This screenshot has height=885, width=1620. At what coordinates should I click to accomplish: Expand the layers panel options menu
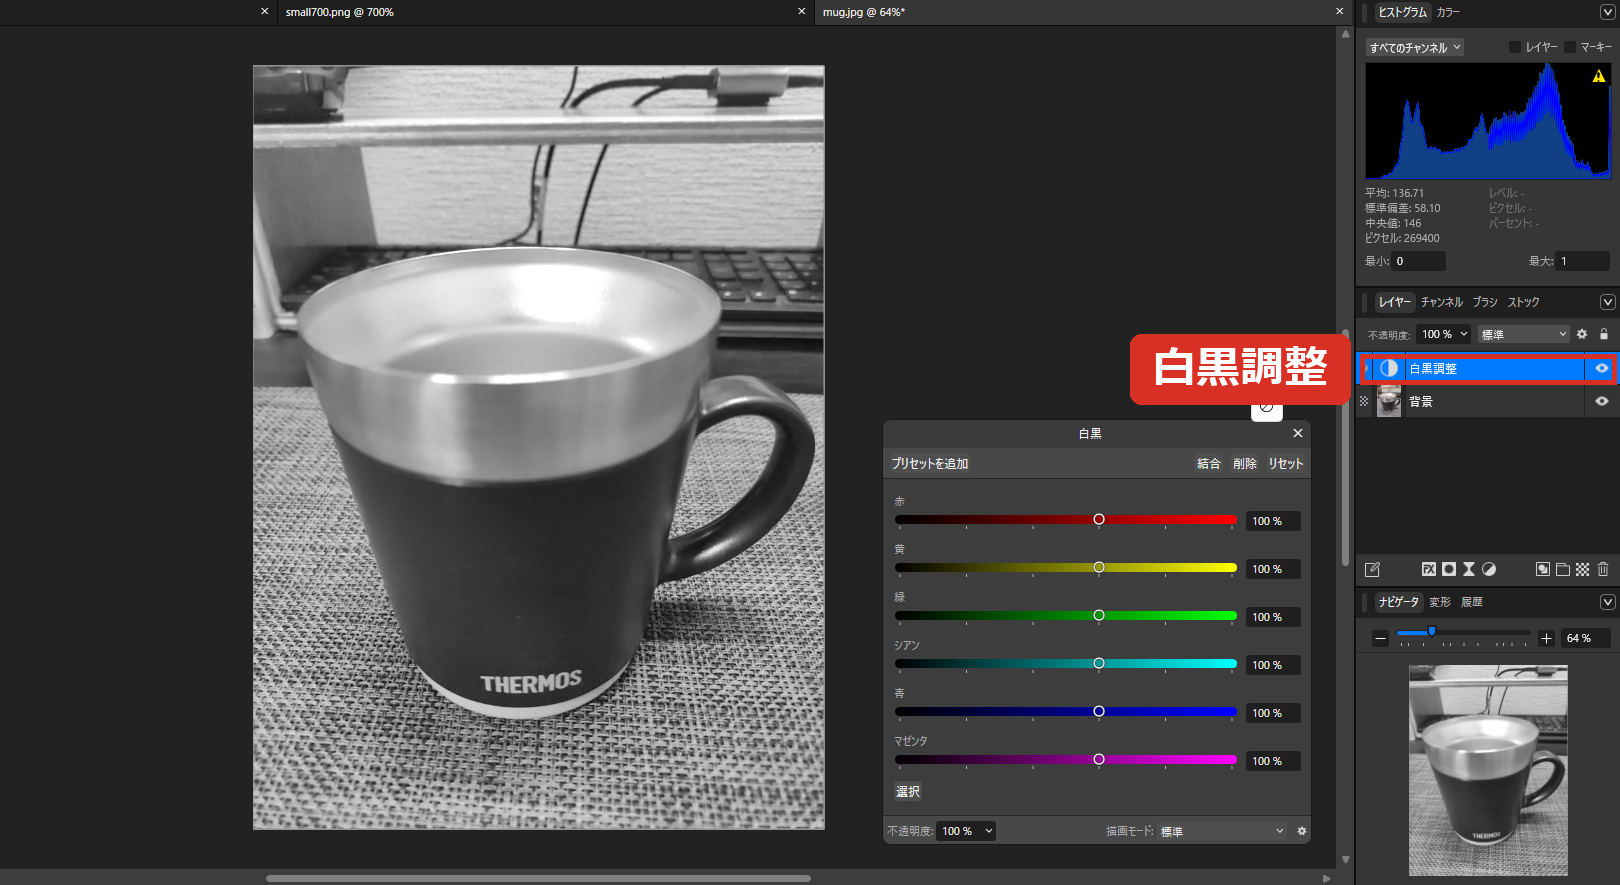click(1607, 302)
